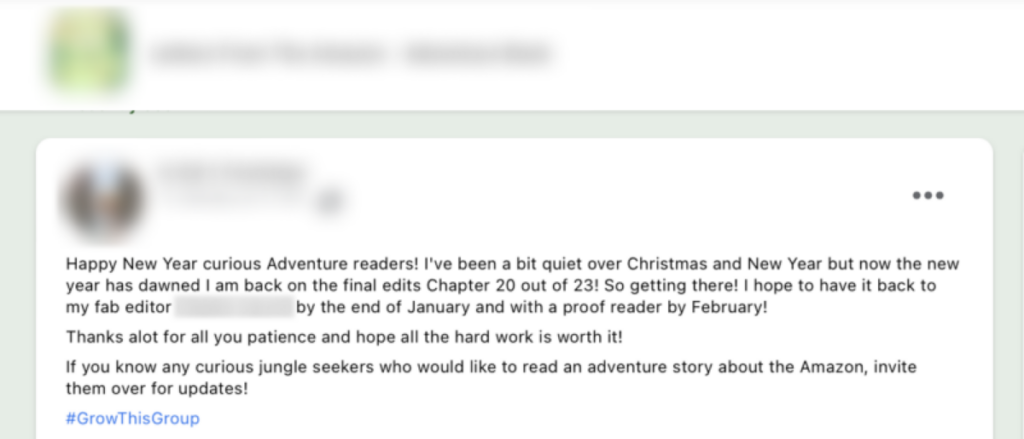Click the blurred post author name
1024x439 pixels.
232,173
